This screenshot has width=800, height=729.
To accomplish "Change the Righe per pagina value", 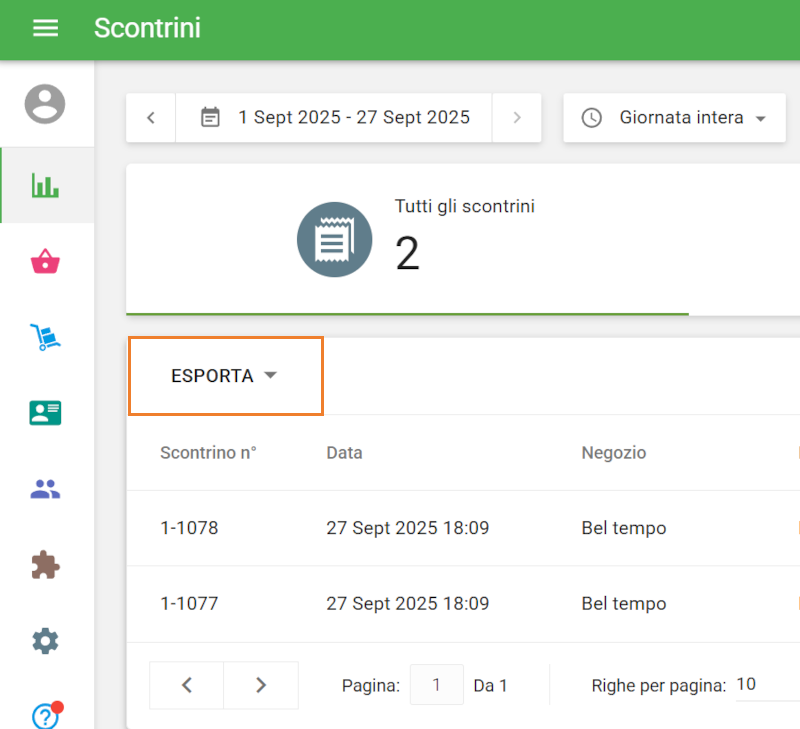I will click(x=765, y=685).
